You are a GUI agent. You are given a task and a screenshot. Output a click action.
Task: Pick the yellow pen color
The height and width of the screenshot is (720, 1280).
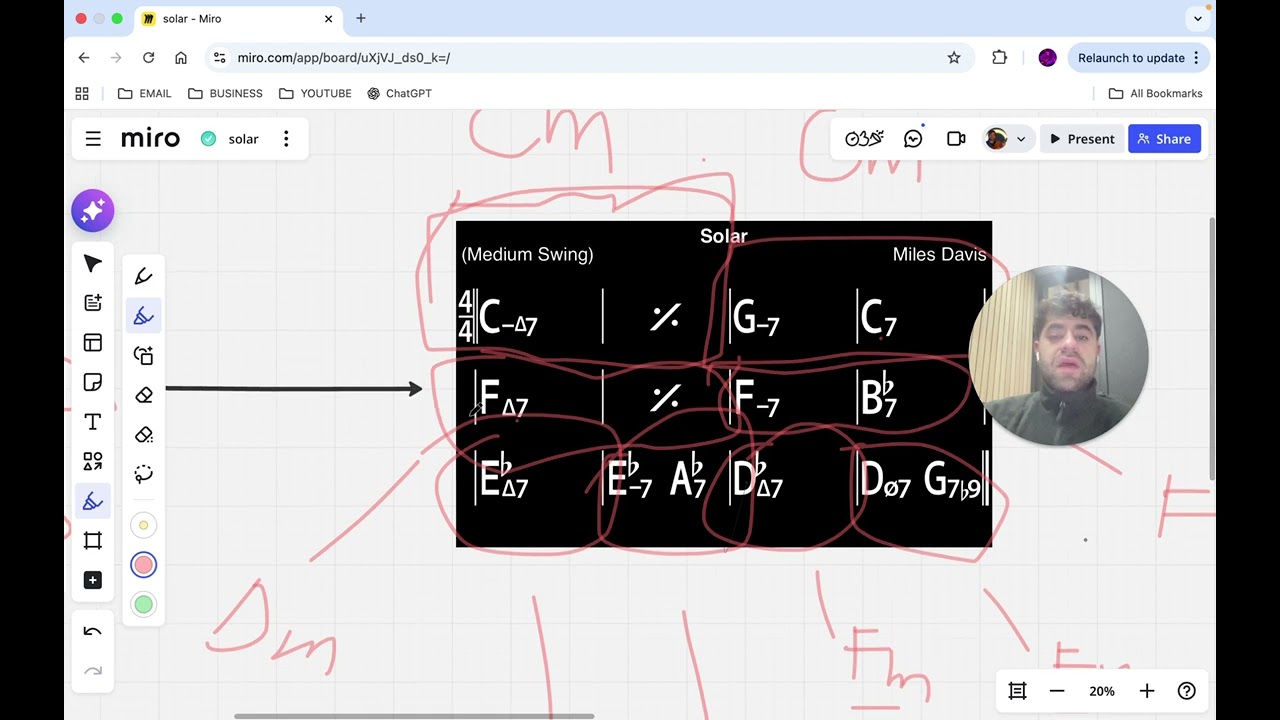(144, 525)
